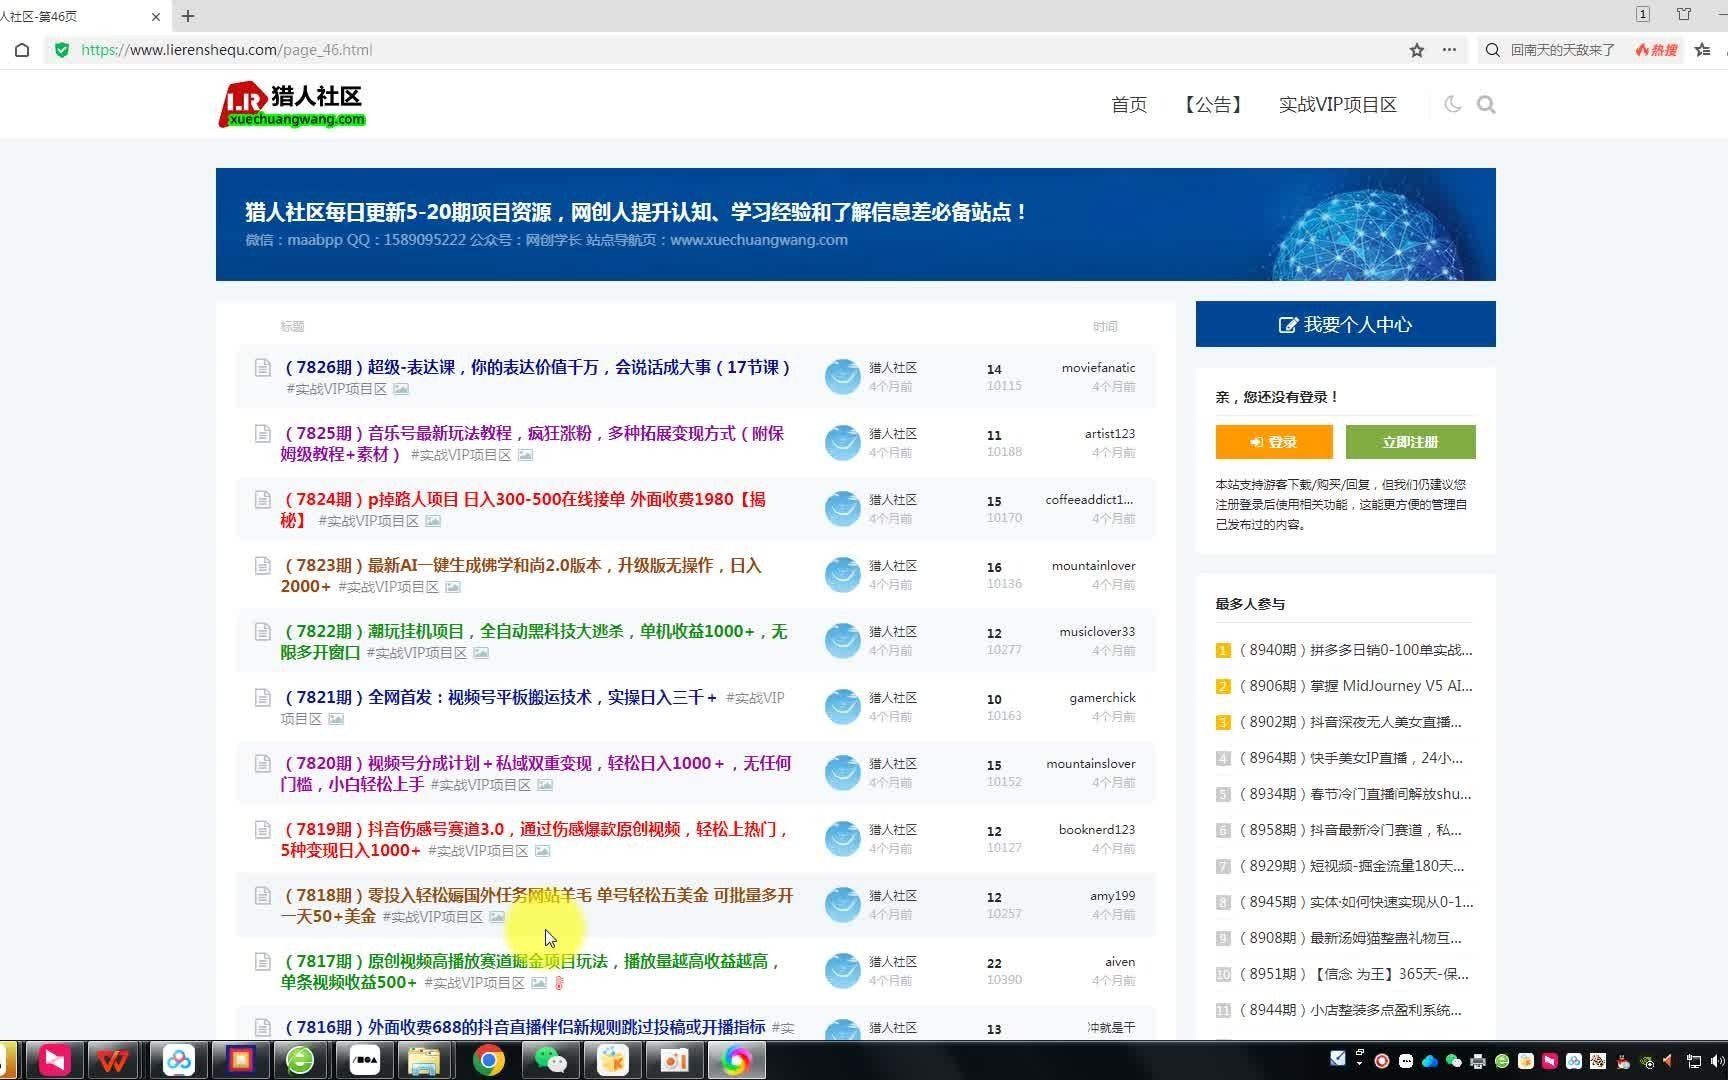
Task: Open the thread (7825期) 音乐号最新玩法教程
Action: (x=532, y=443)
